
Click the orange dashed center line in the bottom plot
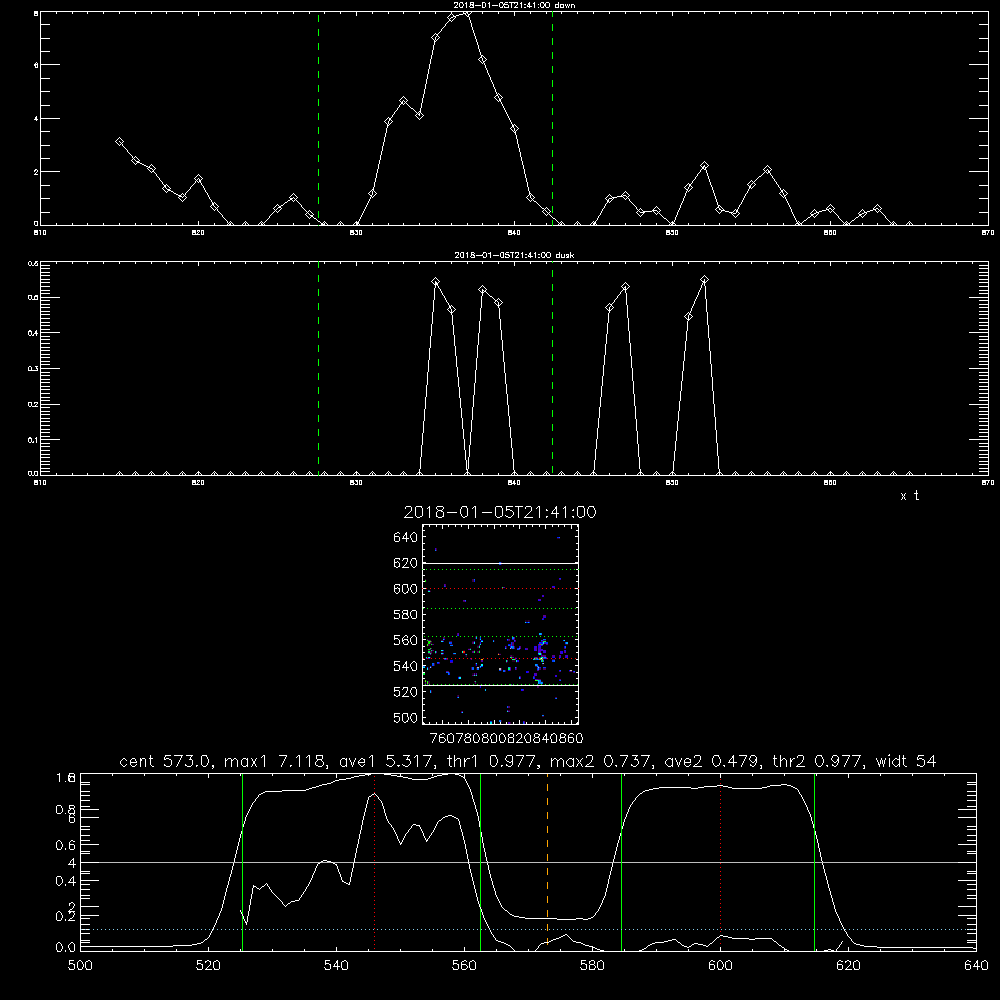[547, 861]
